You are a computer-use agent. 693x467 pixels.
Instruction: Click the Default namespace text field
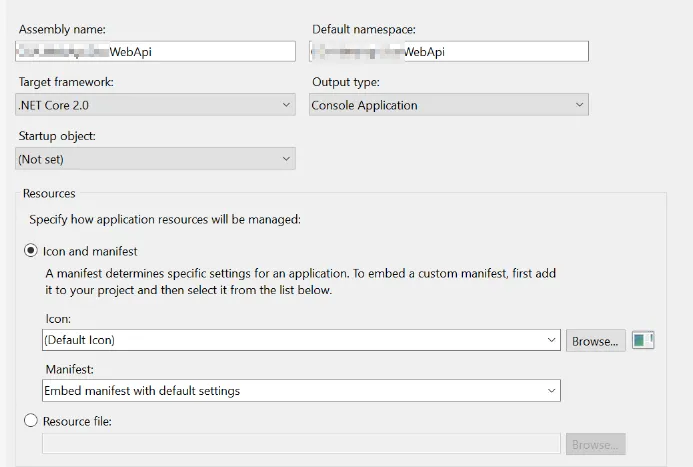[x=449, y=52]
